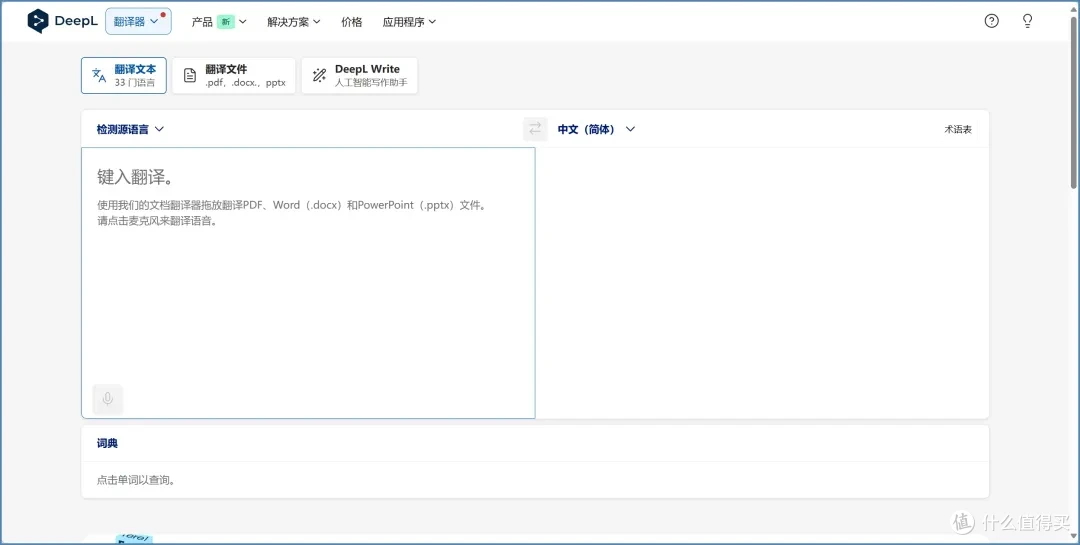Click the microphone voice input icon
Image resolution: width=1080 pixels, height=545 pixels.
tap(107, 399)
